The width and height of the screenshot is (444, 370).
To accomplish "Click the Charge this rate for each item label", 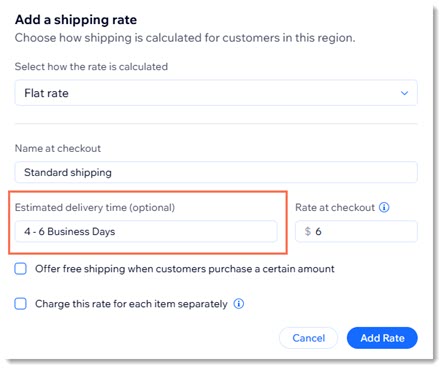I will point(131,304).
